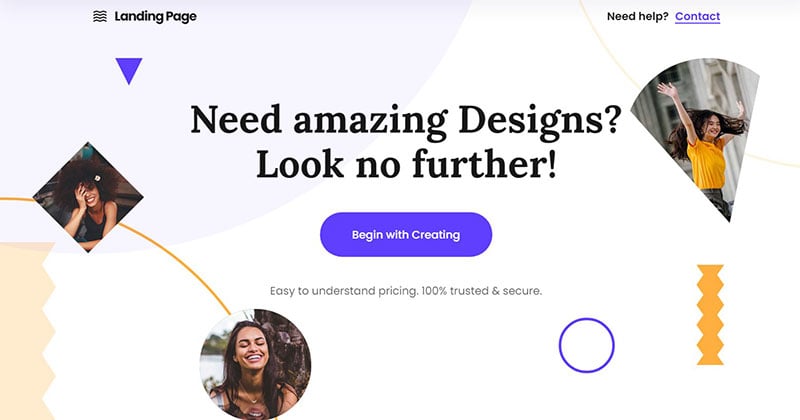Select the circular photo of smiling woman

pos(255,364)
